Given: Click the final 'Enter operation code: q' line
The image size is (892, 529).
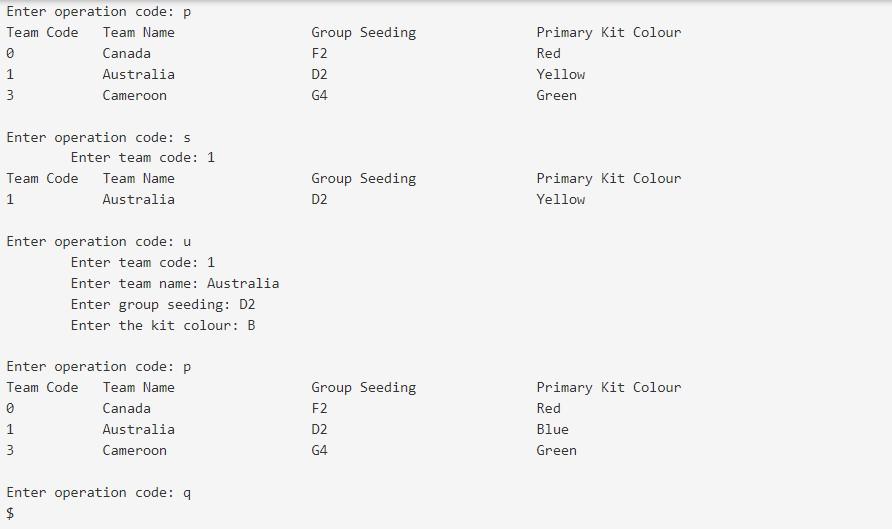Looking at the screenshot, I should (98, 493).
